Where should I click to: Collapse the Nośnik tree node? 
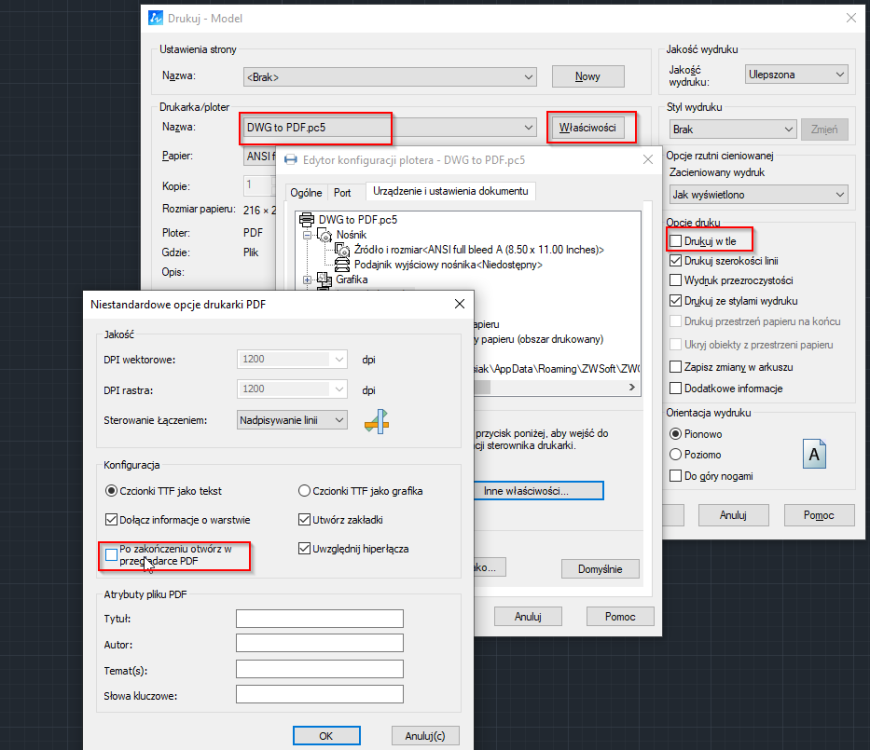(307, 235)
